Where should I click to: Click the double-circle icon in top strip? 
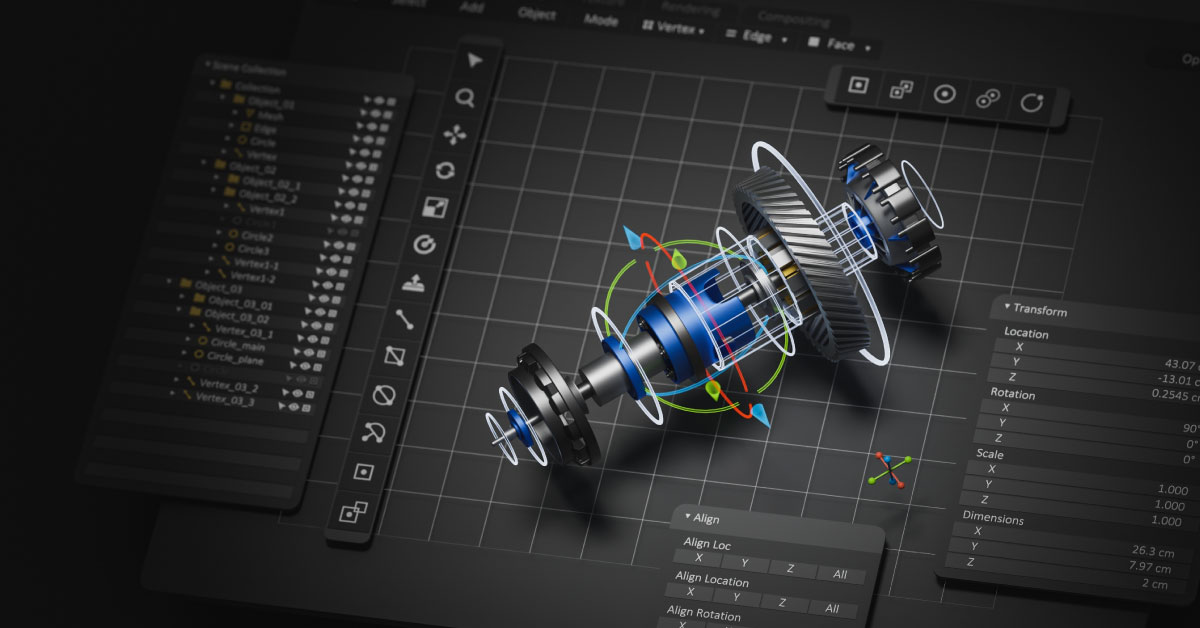point(988,99)
